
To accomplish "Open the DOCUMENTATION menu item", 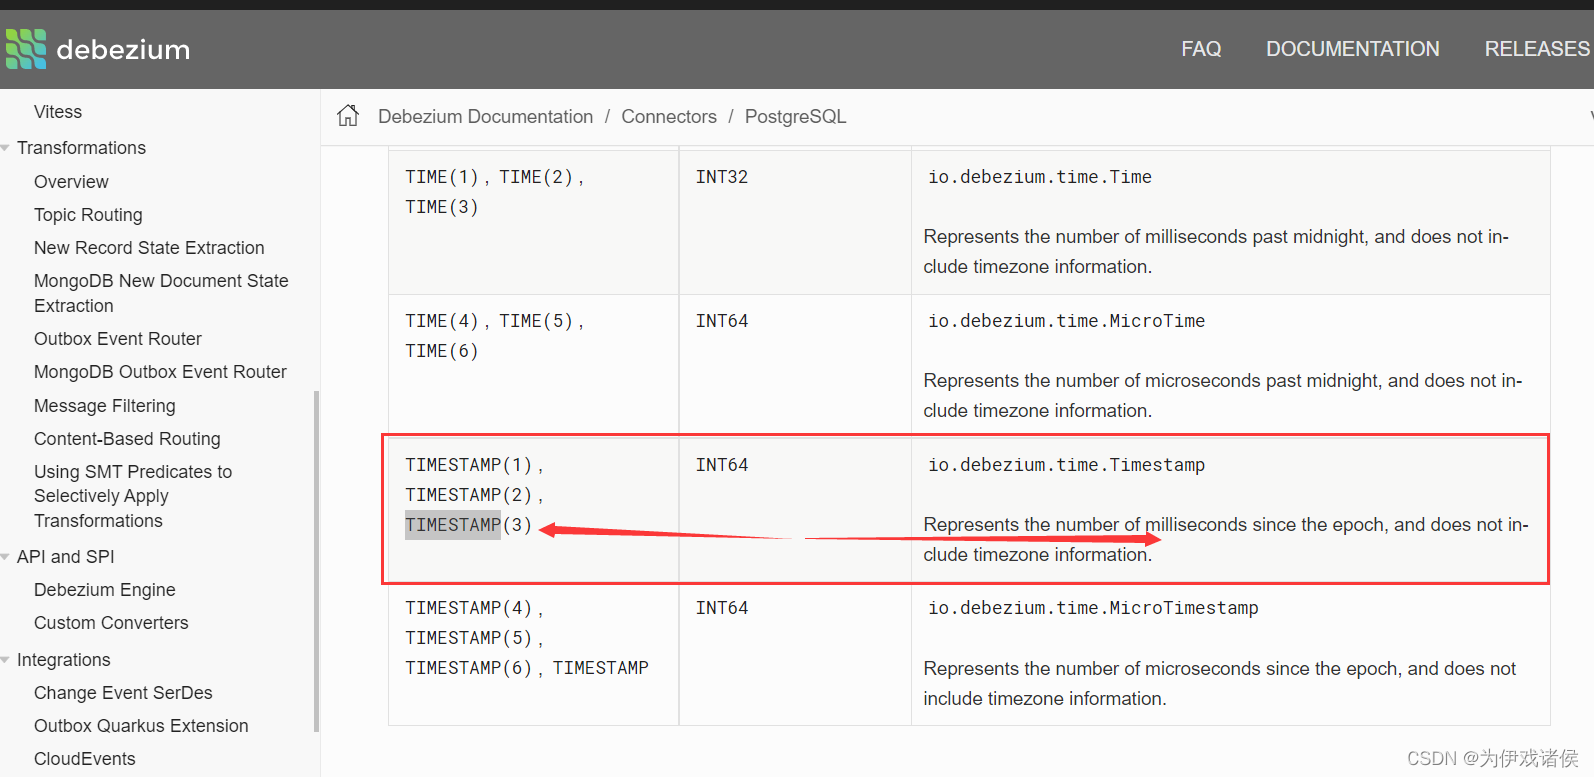I will click(1353, 49).
